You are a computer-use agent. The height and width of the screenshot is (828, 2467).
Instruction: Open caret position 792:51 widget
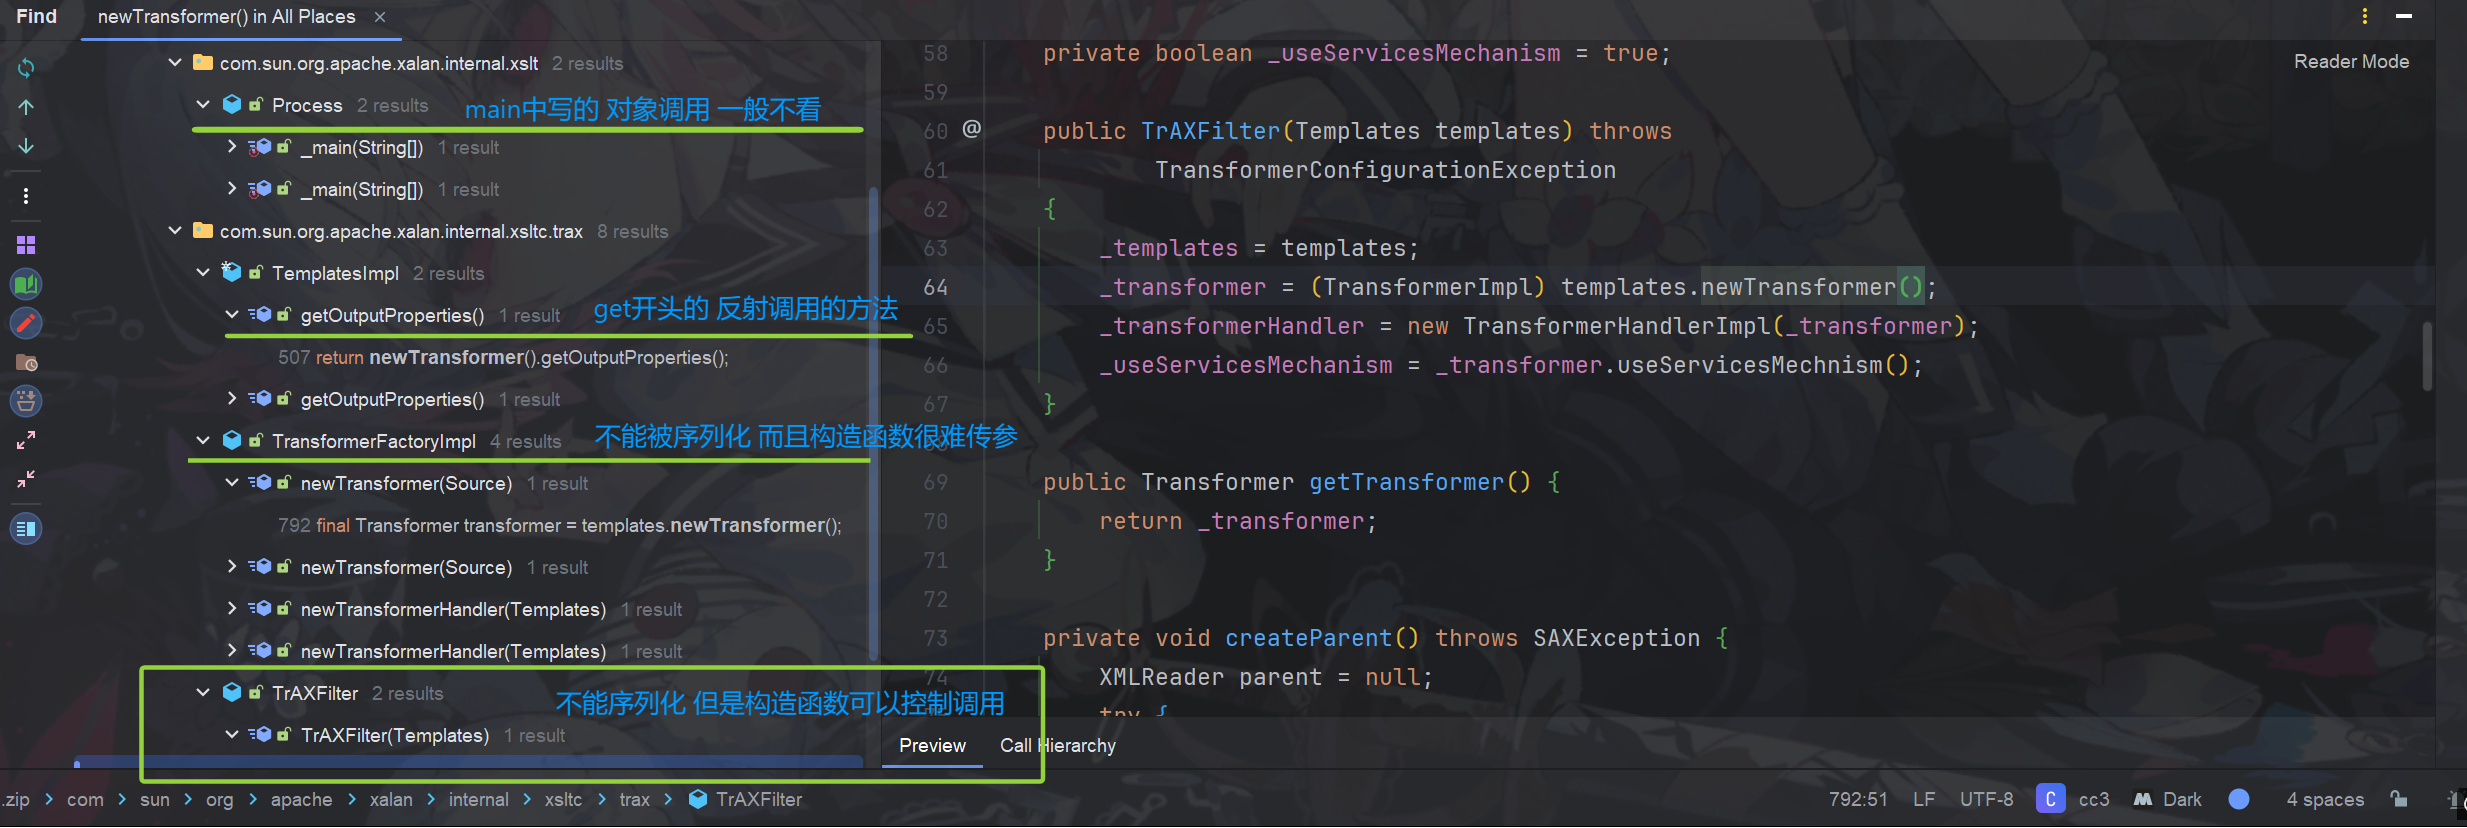pyautogui.click(x=1858, y=799)
